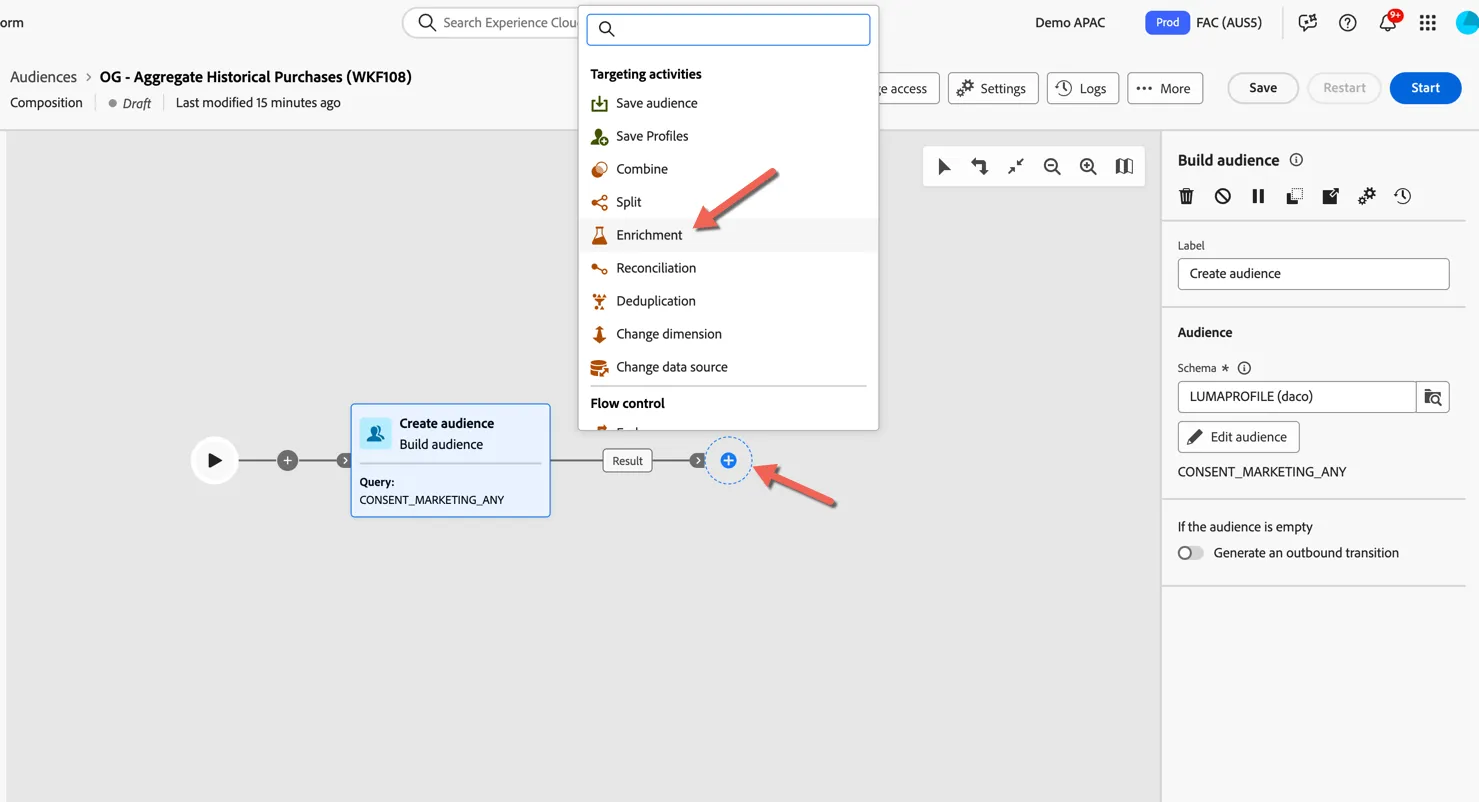Screen dimensions: 1479x802
Task: Pick the Reconciliation activity
Action: click(x=728, y=268)
